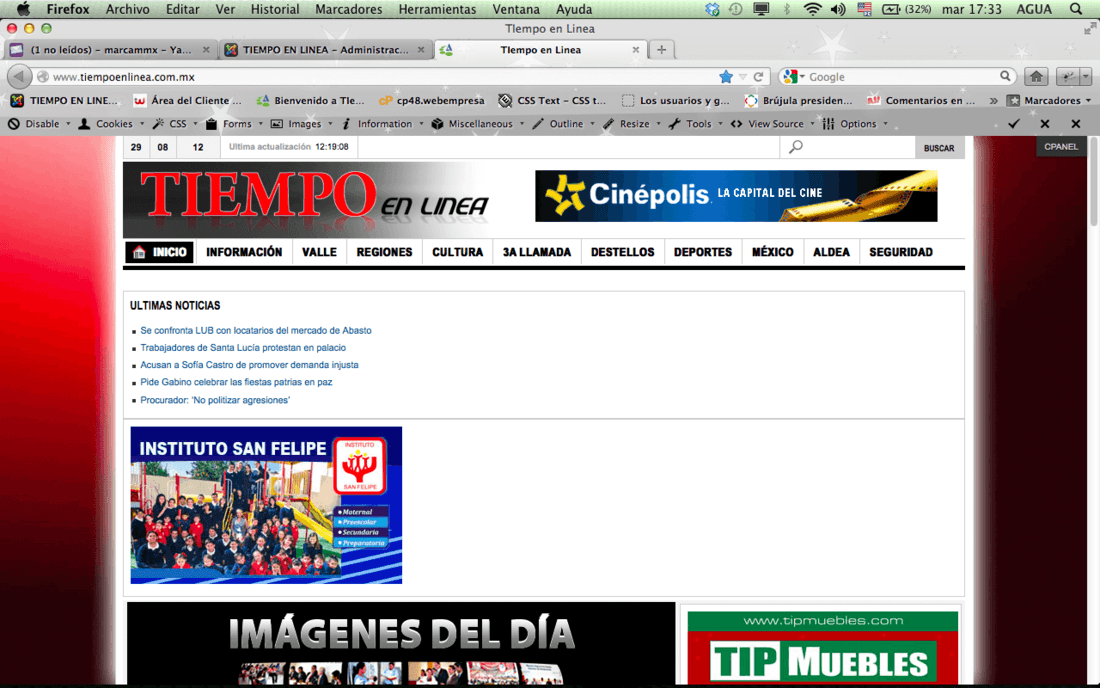Image resolution: width=1100 pixels, height=688 pixels.
Task: Open the Tools developer menu
Action: tap(695, 123)
